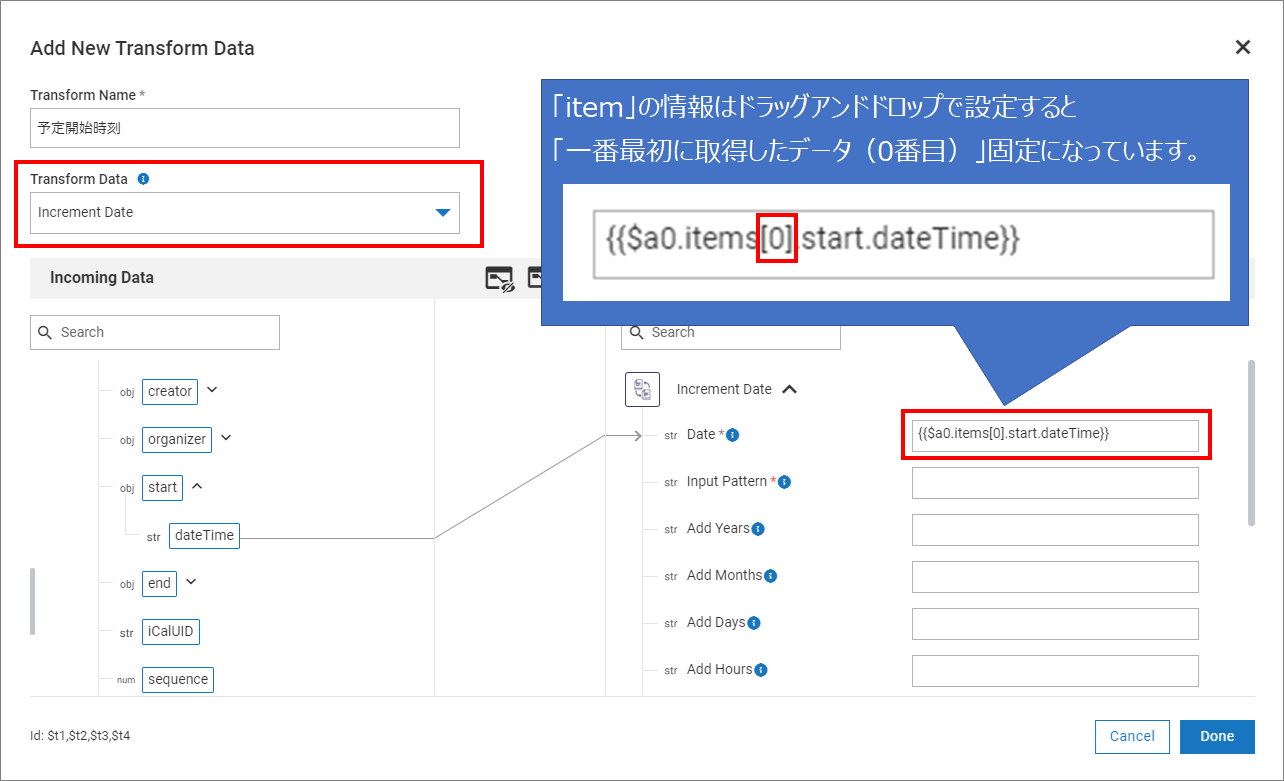Click info icon next to Date field
The height and width of the screenshot is (781, 1284).
tap(733, 435)
